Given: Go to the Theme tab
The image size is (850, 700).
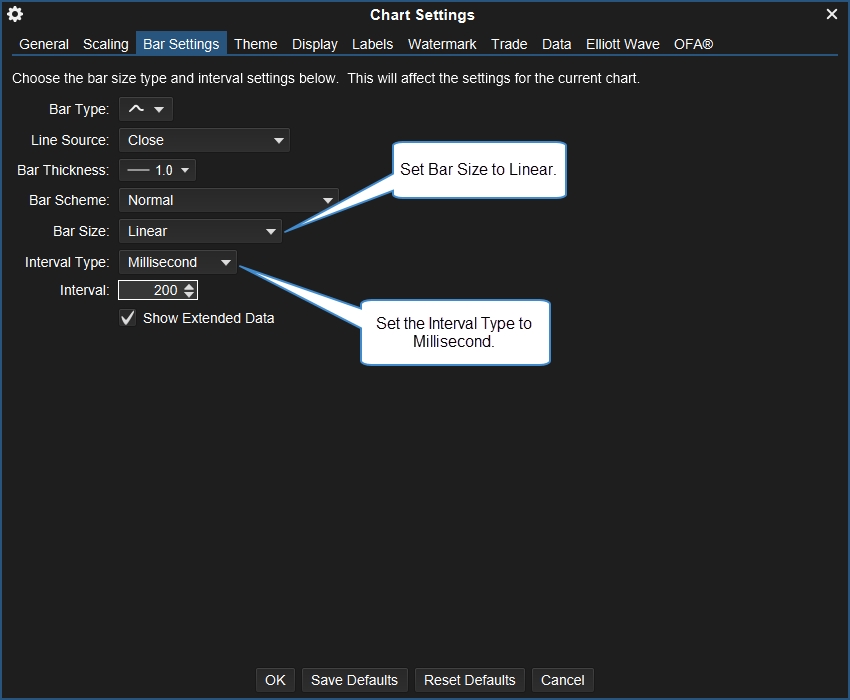Looking at the screenshot, I should coord(256,44).
